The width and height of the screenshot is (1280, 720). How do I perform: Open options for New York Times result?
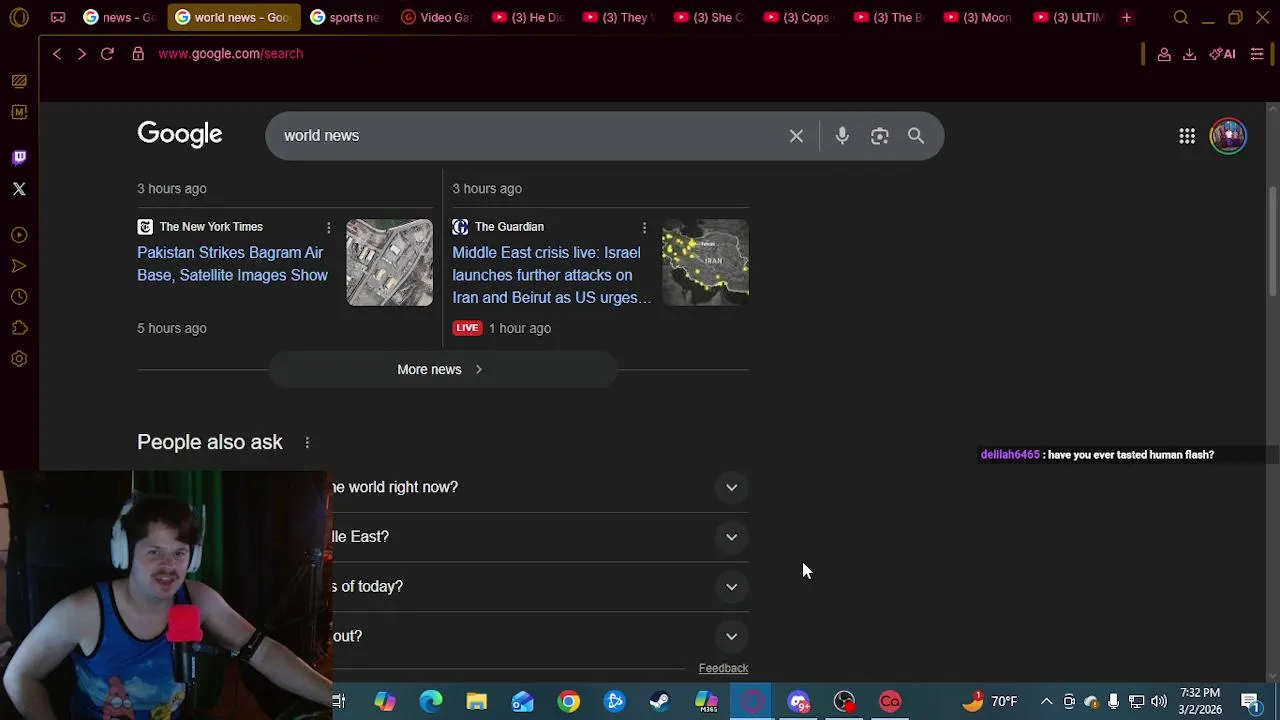click(x=328, y=228)
